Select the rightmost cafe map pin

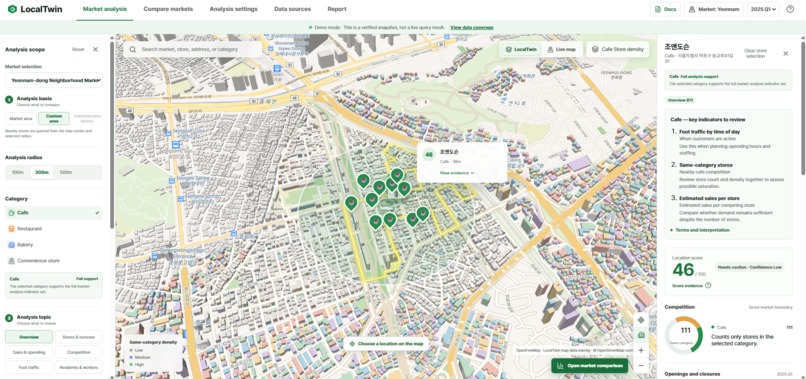point(423,214)
